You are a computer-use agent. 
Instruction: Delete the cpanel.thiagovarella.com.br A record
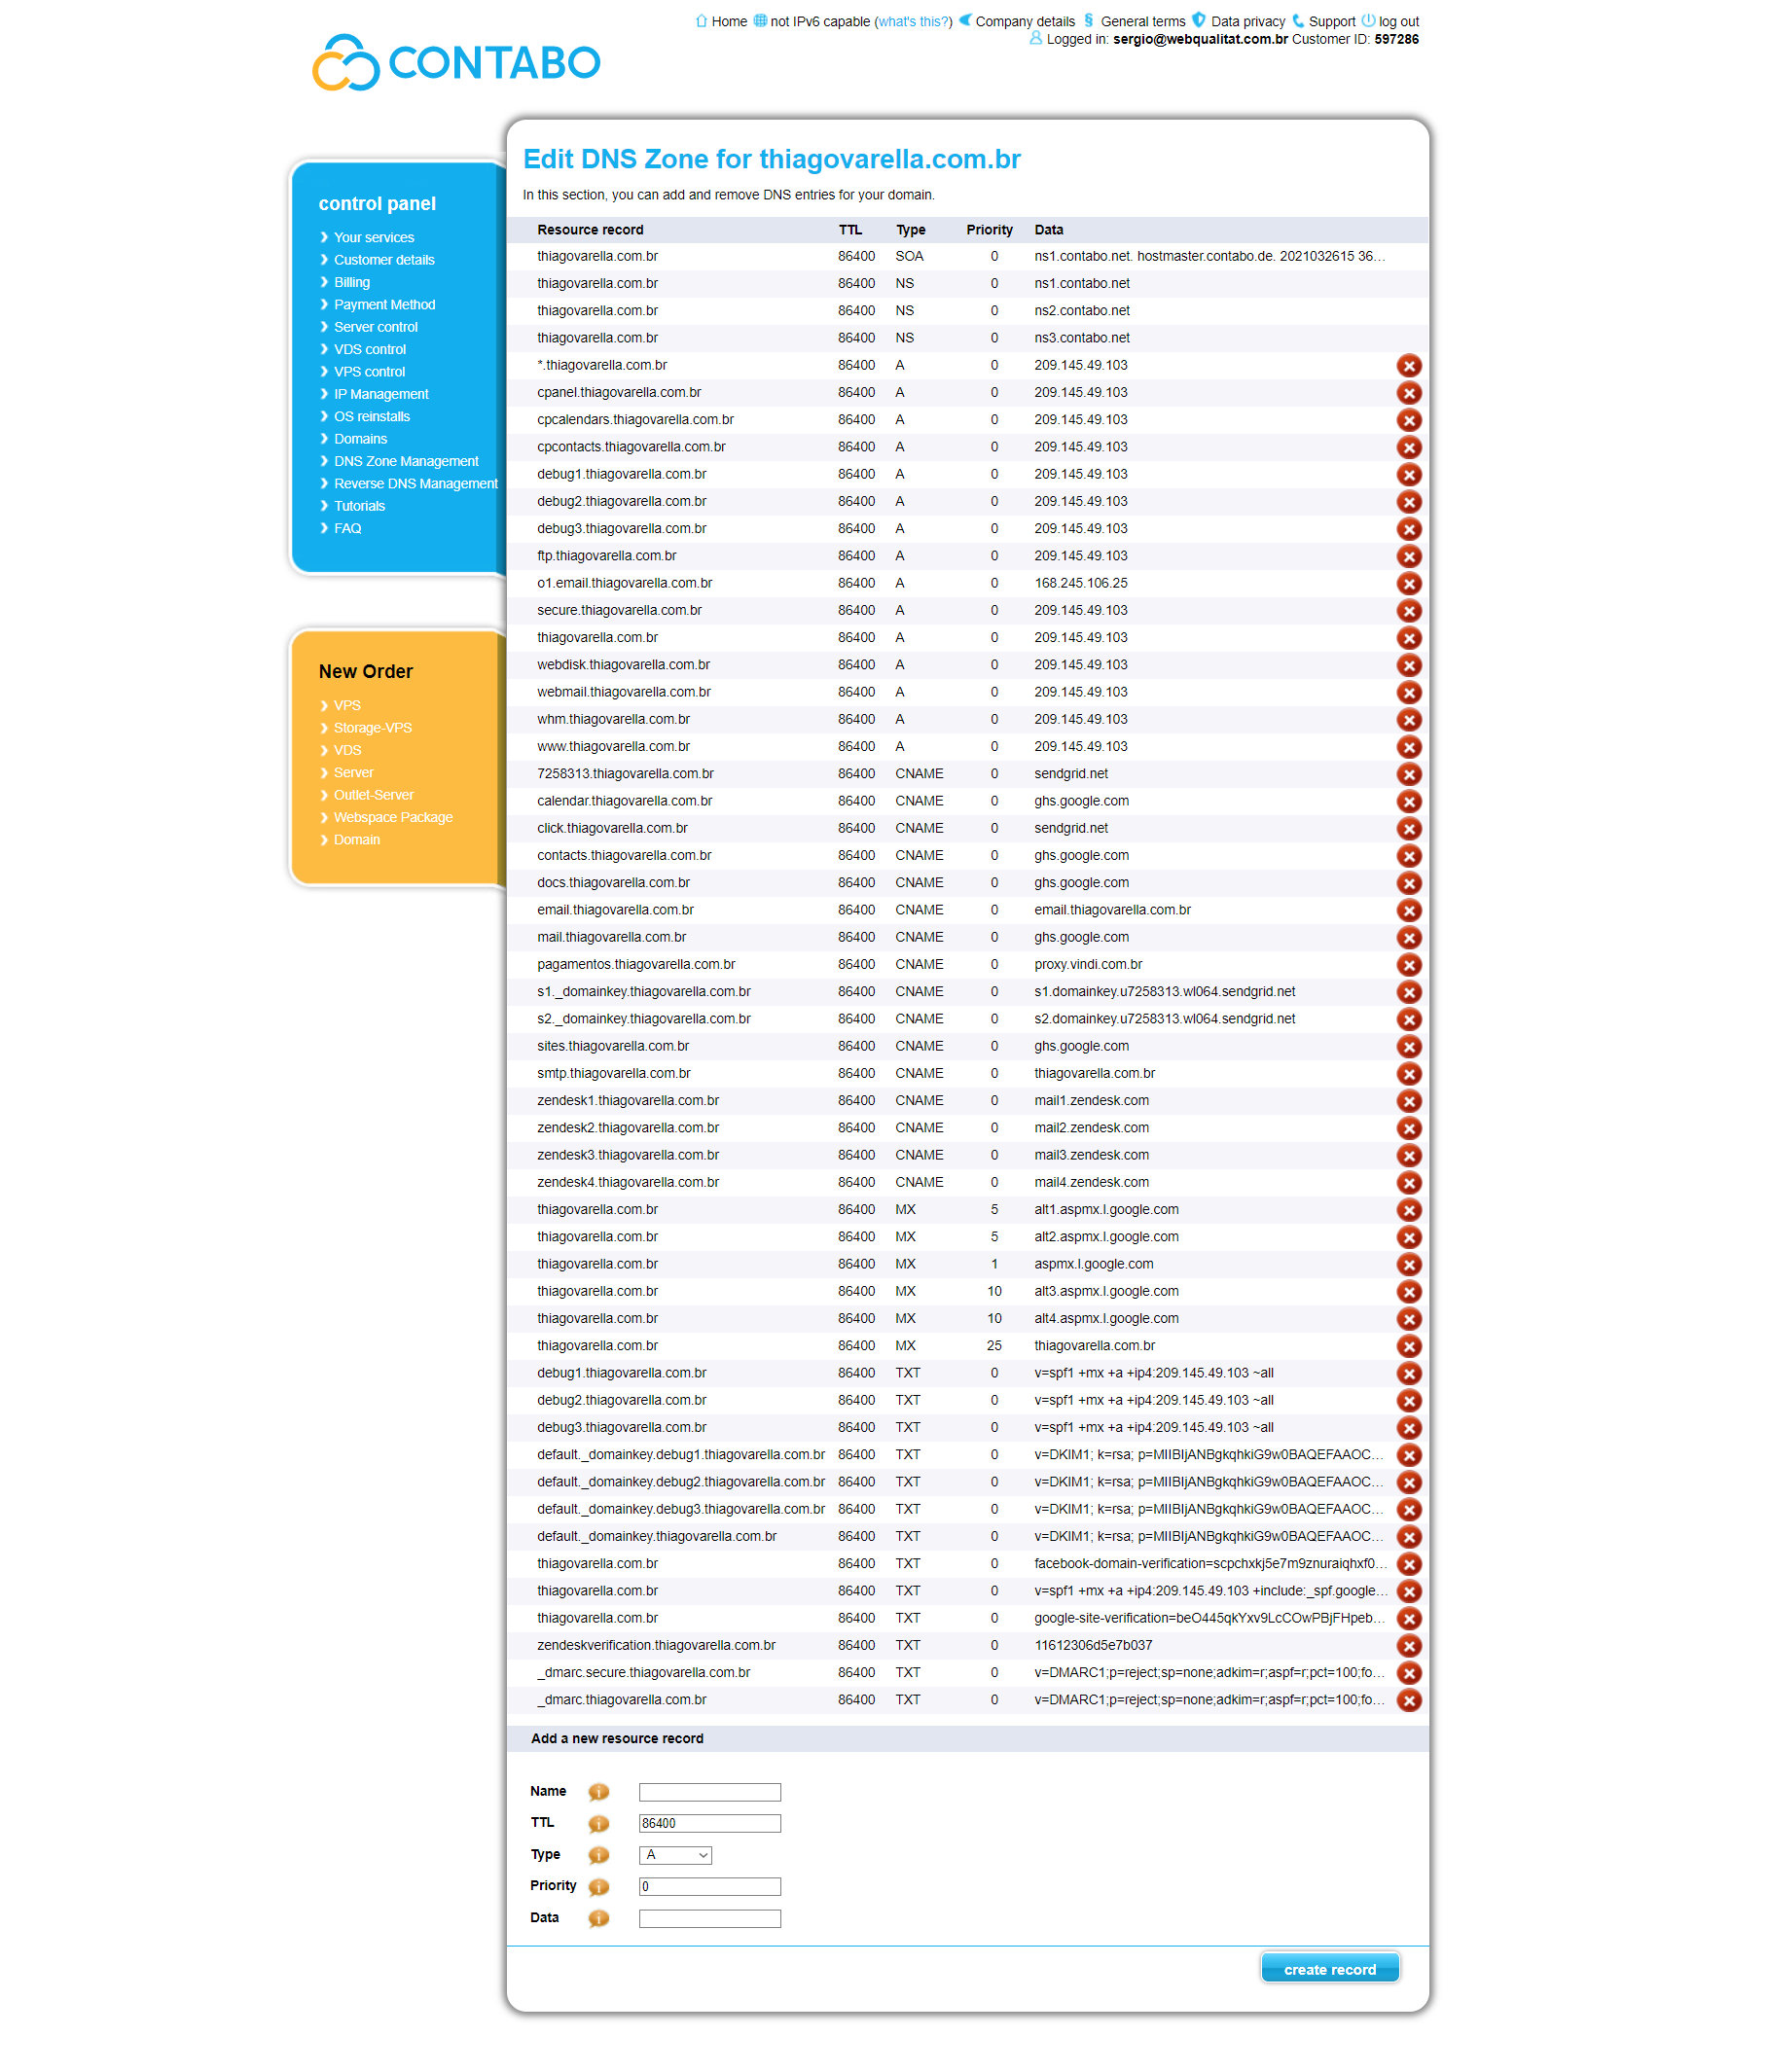click(1409, 393)
